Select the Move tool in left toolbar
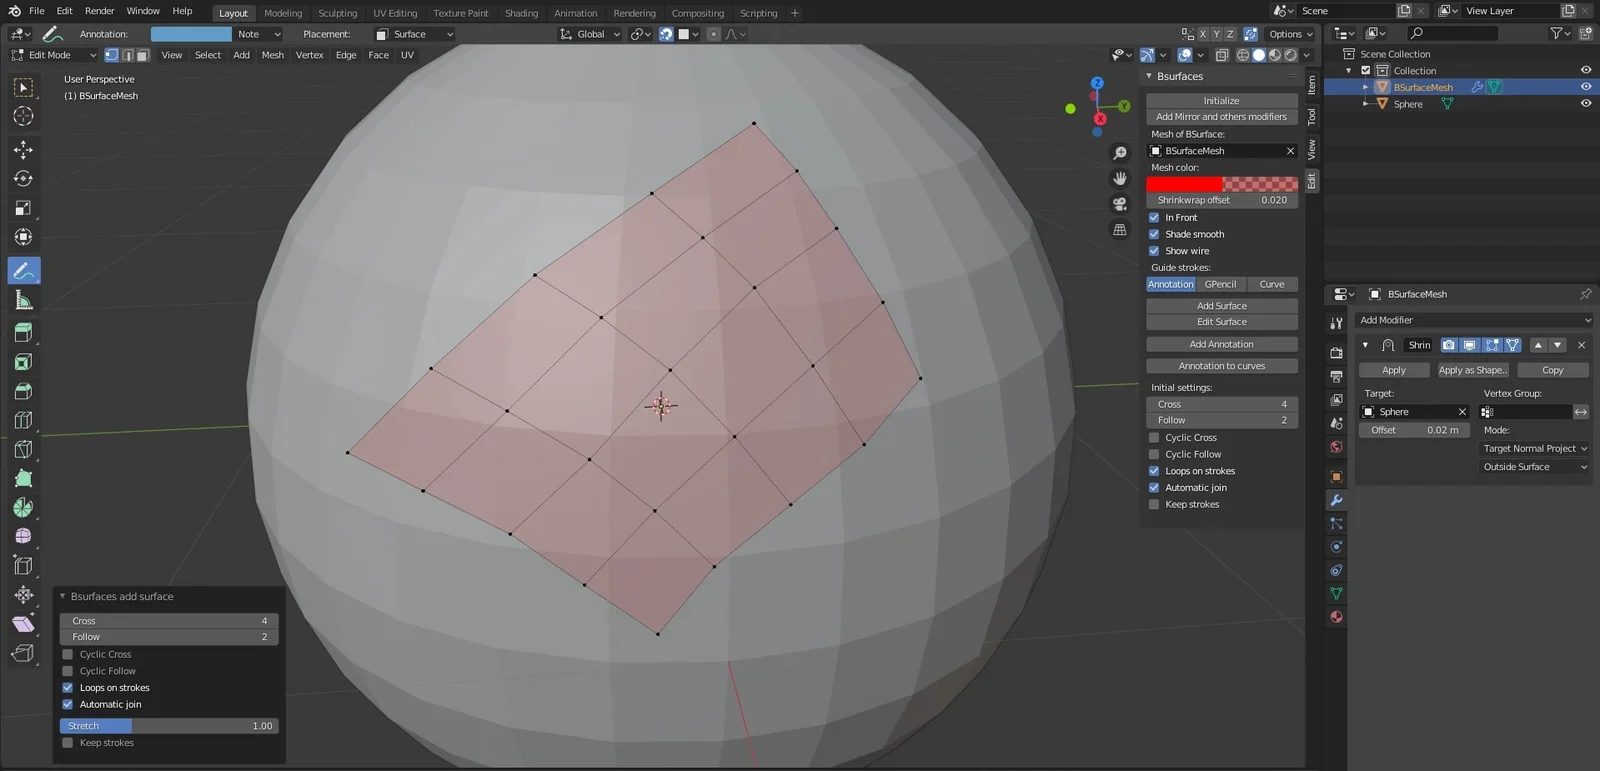 [x=23, y=149]
